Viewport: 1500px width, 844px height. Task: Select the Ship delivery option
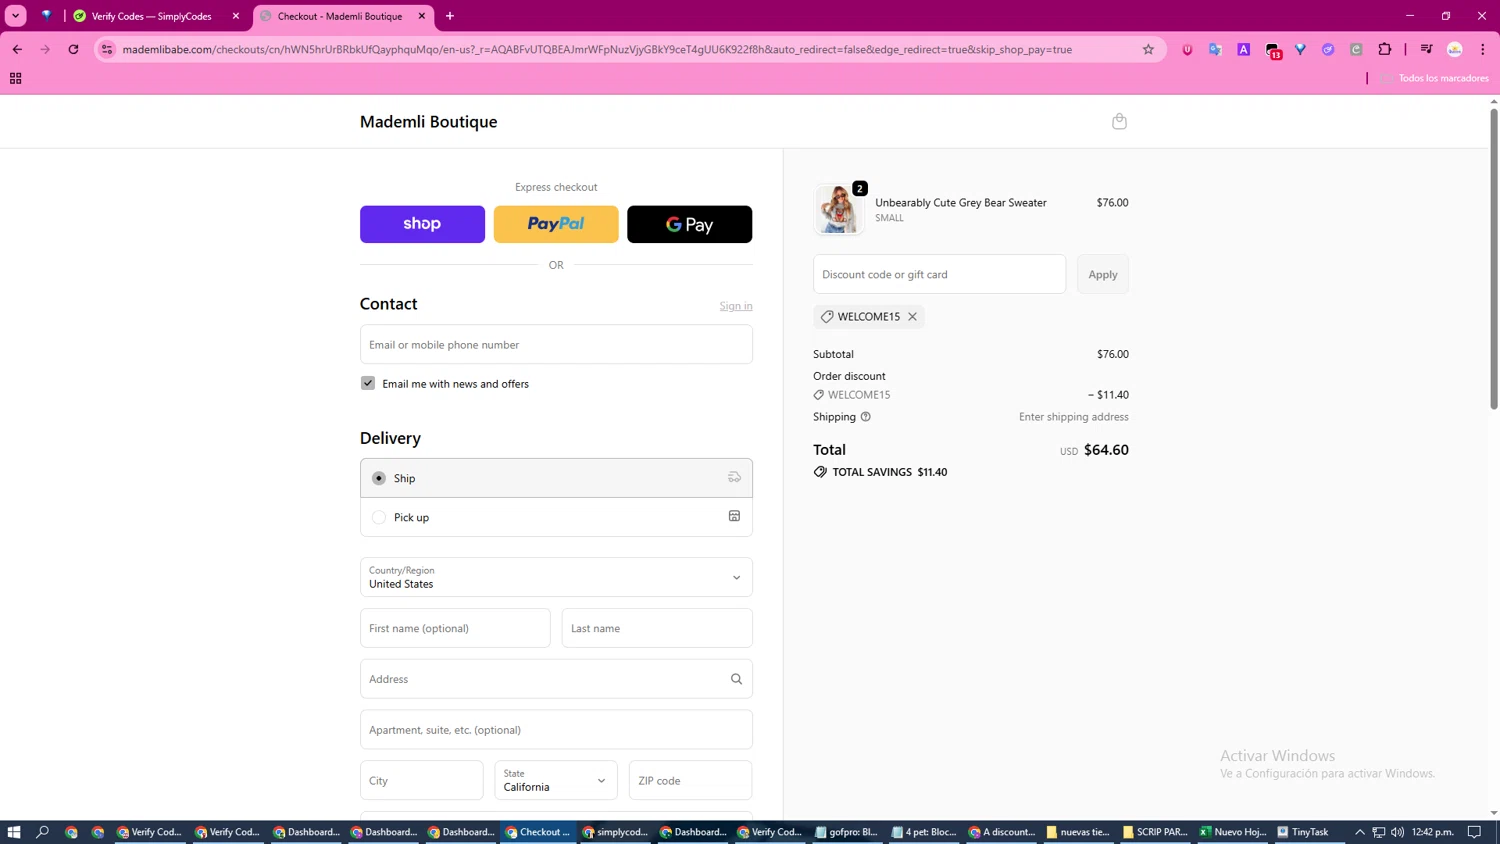[556, 478]
